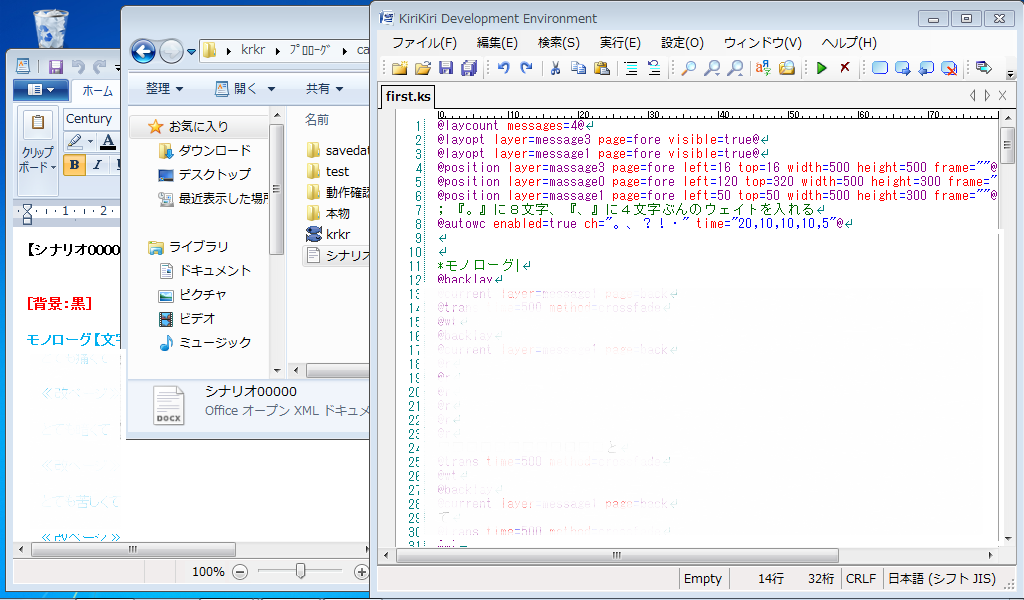Click Find Previous magnifier icon
This screenshot has width=1024, height=600.
click(735, 68)
